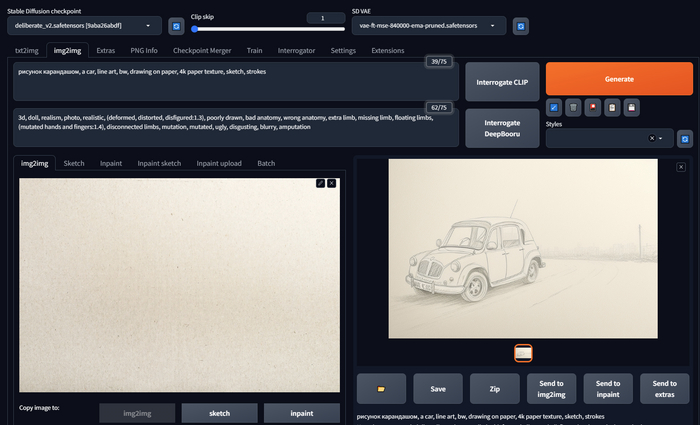
Task: Refresh the SD VAE list
Action: 520,25
